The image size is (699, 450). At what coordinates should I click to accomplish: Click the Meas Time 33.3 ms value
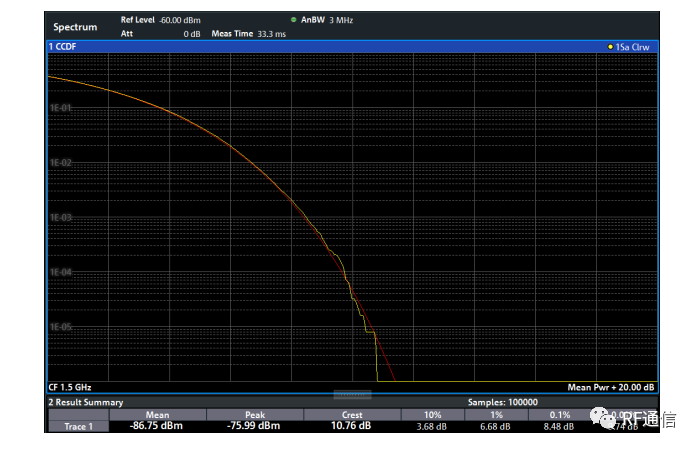pos(249,34)
